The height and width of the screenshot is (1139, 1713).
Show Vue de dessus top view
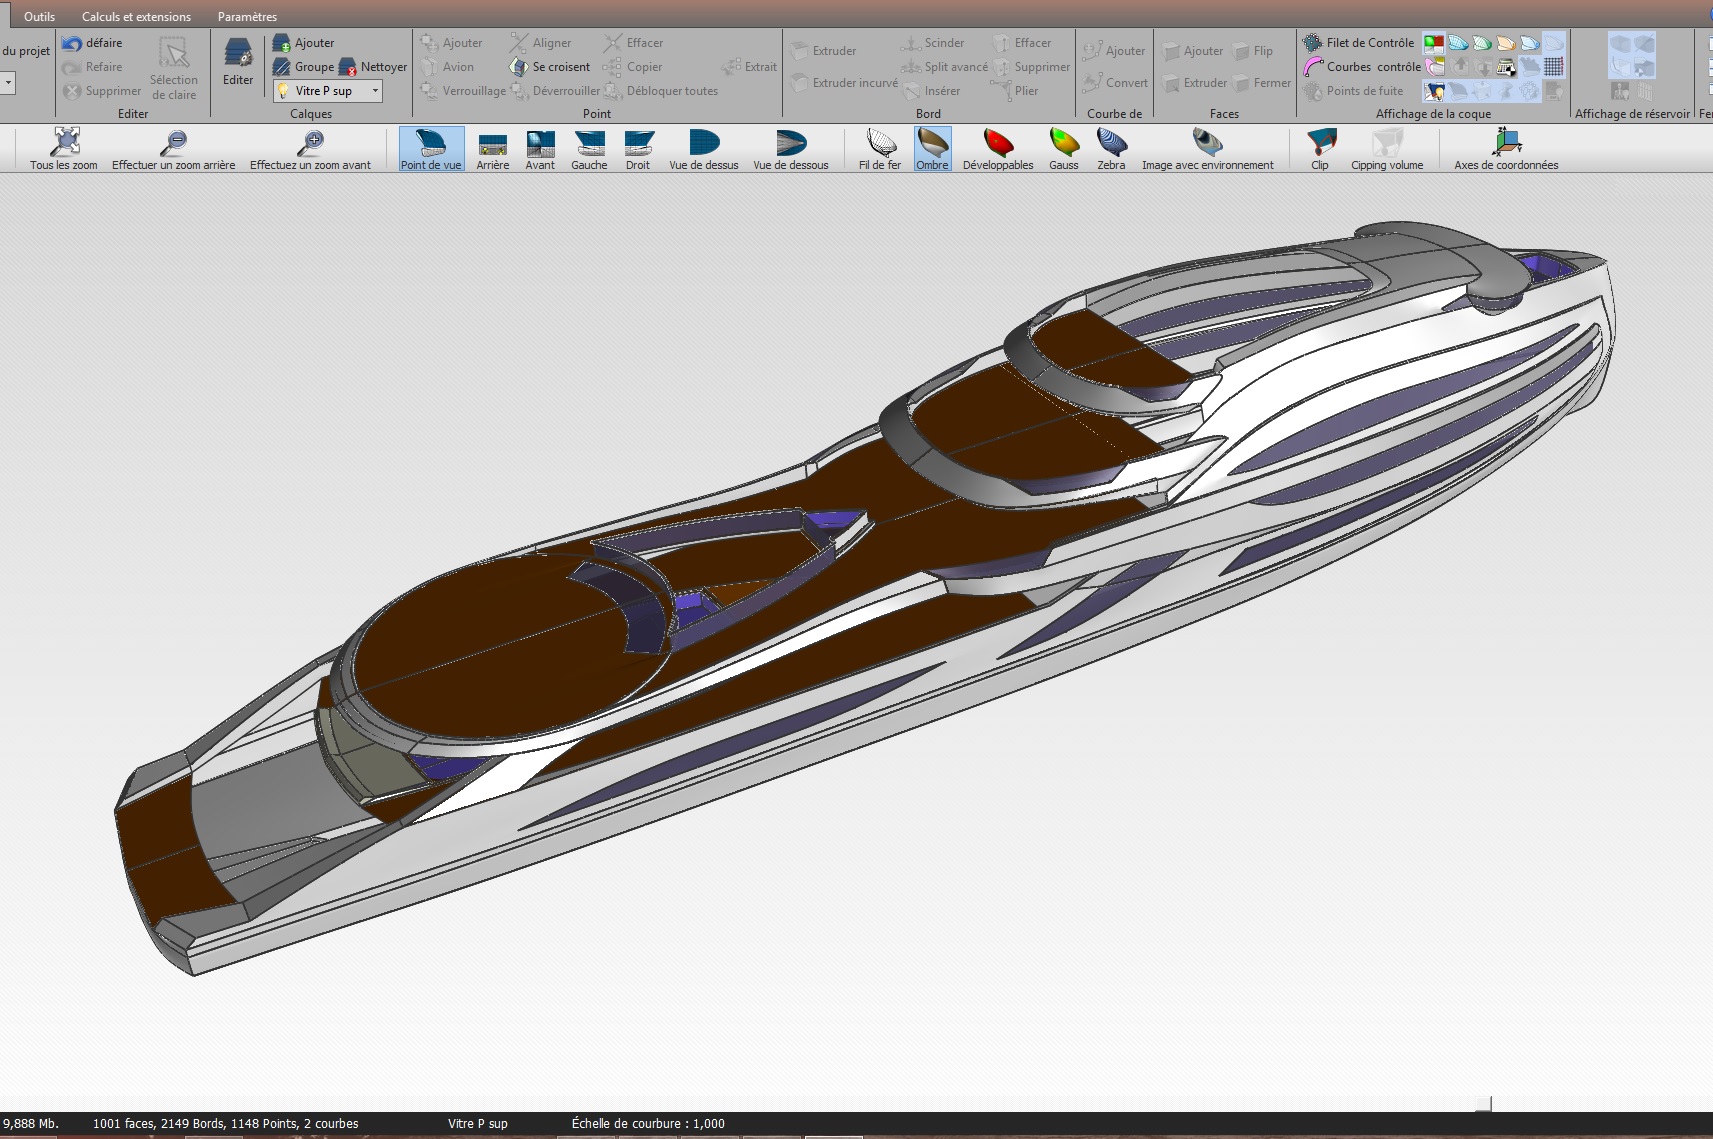click(704, 149)
